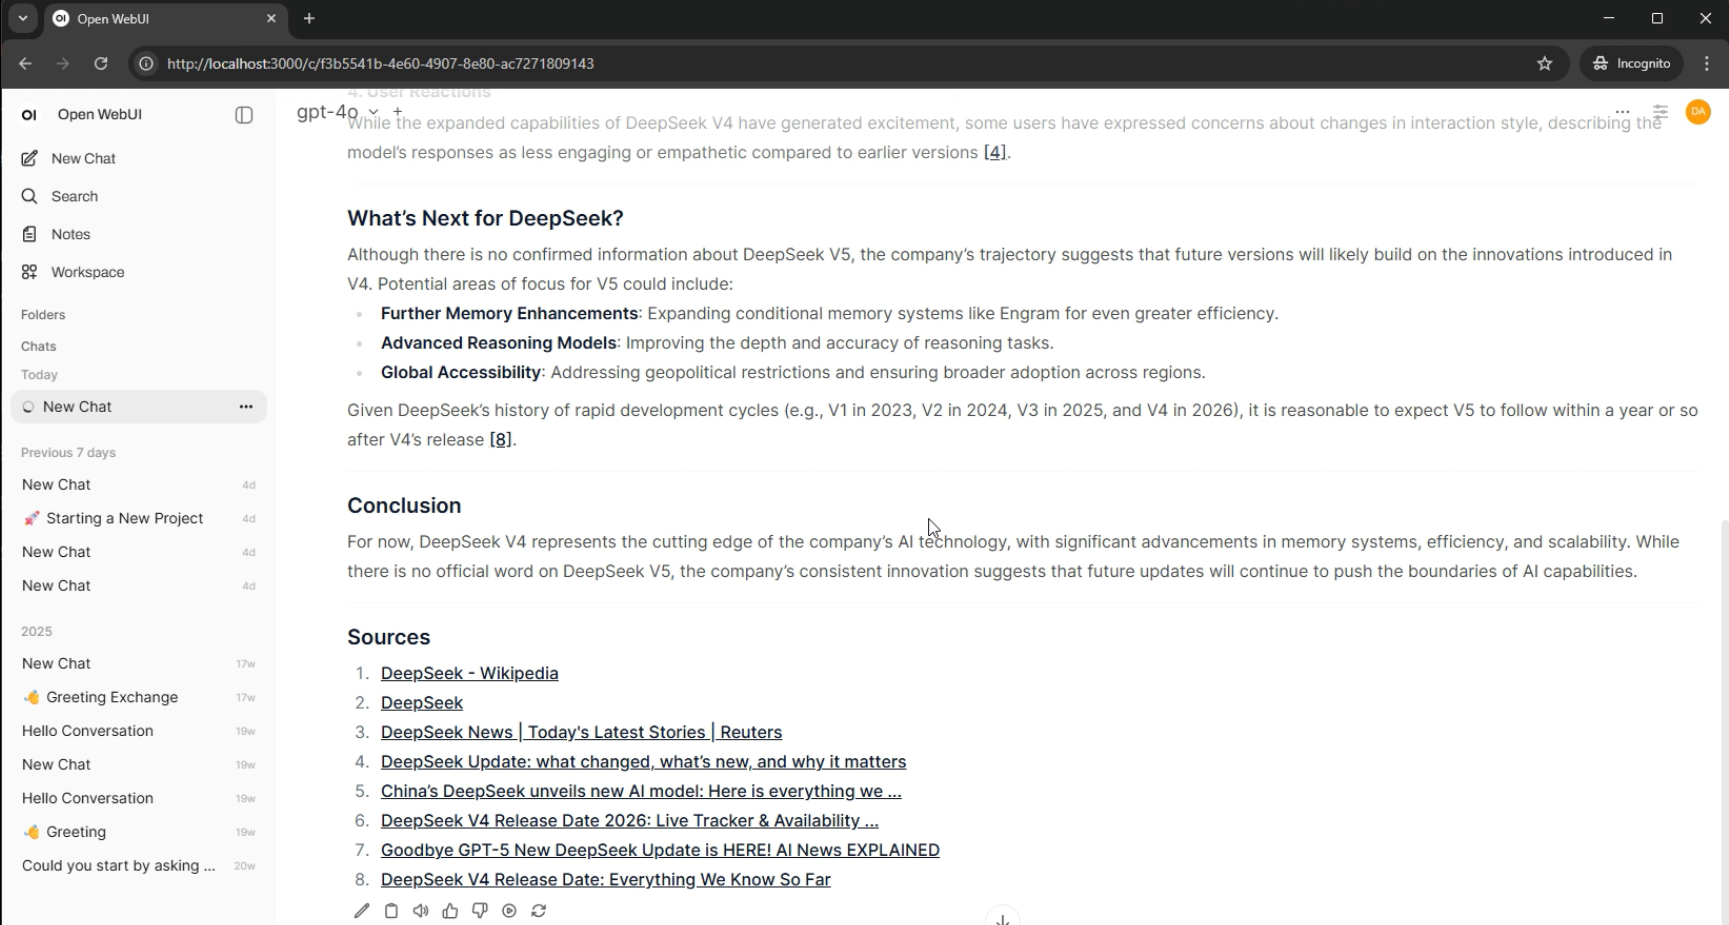Click the Incognito profile button
This screenshot has height=925, width=1729.
[1632, 63]
